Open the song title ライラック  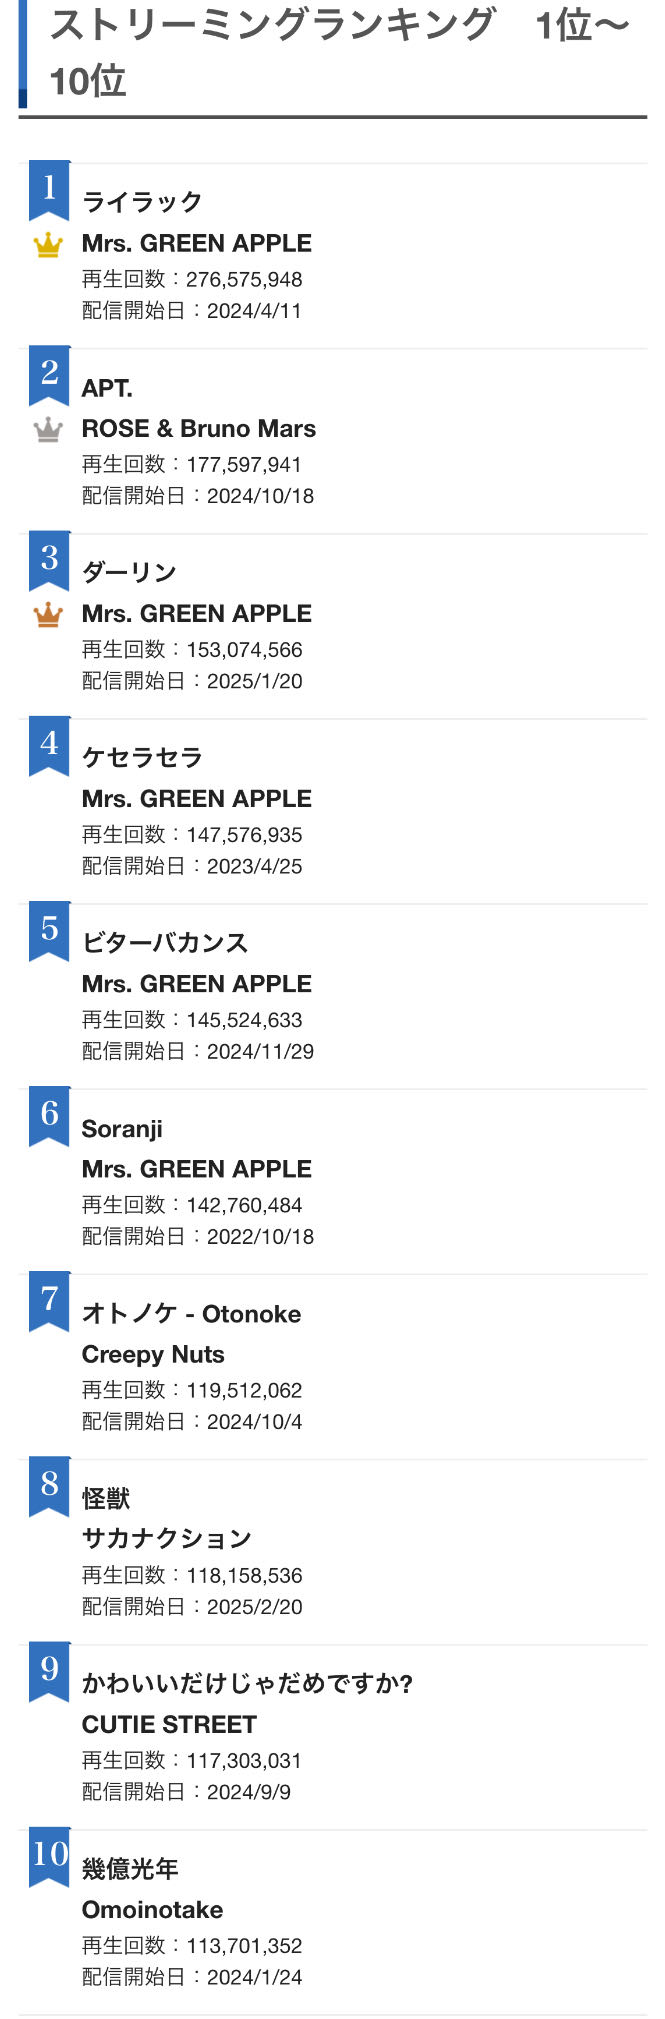[142, 202]
